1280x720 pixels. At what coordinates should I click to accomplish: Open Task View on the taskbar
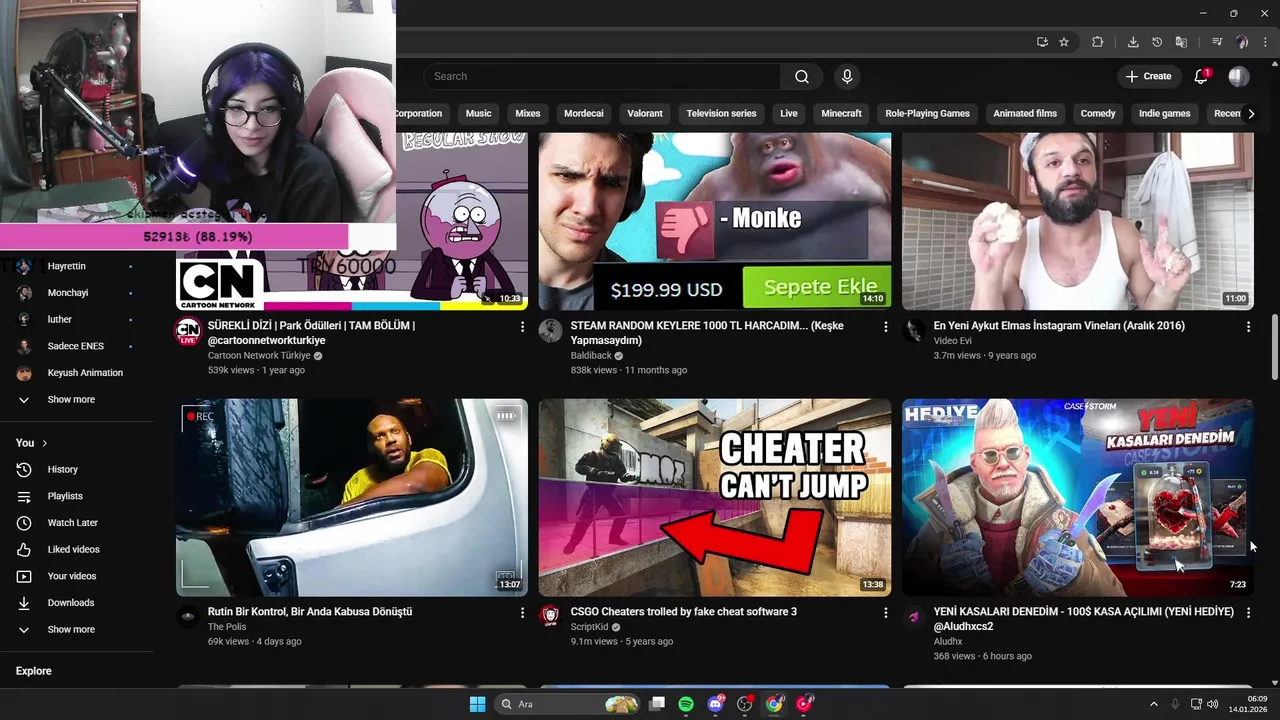[x=657, y=704]
